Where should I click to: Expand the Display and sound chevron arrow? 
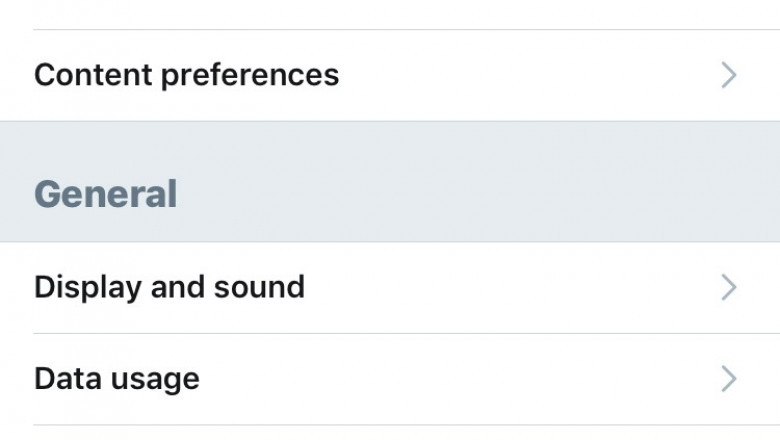coord(729,288)
